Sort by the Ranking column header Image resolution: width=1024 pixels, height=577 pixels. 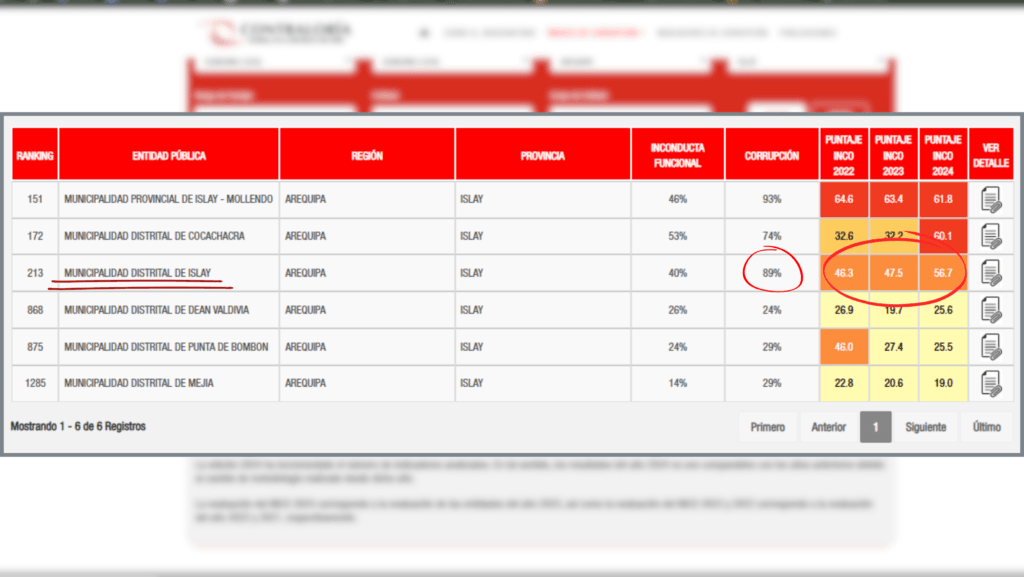click(x=34, y=156)
